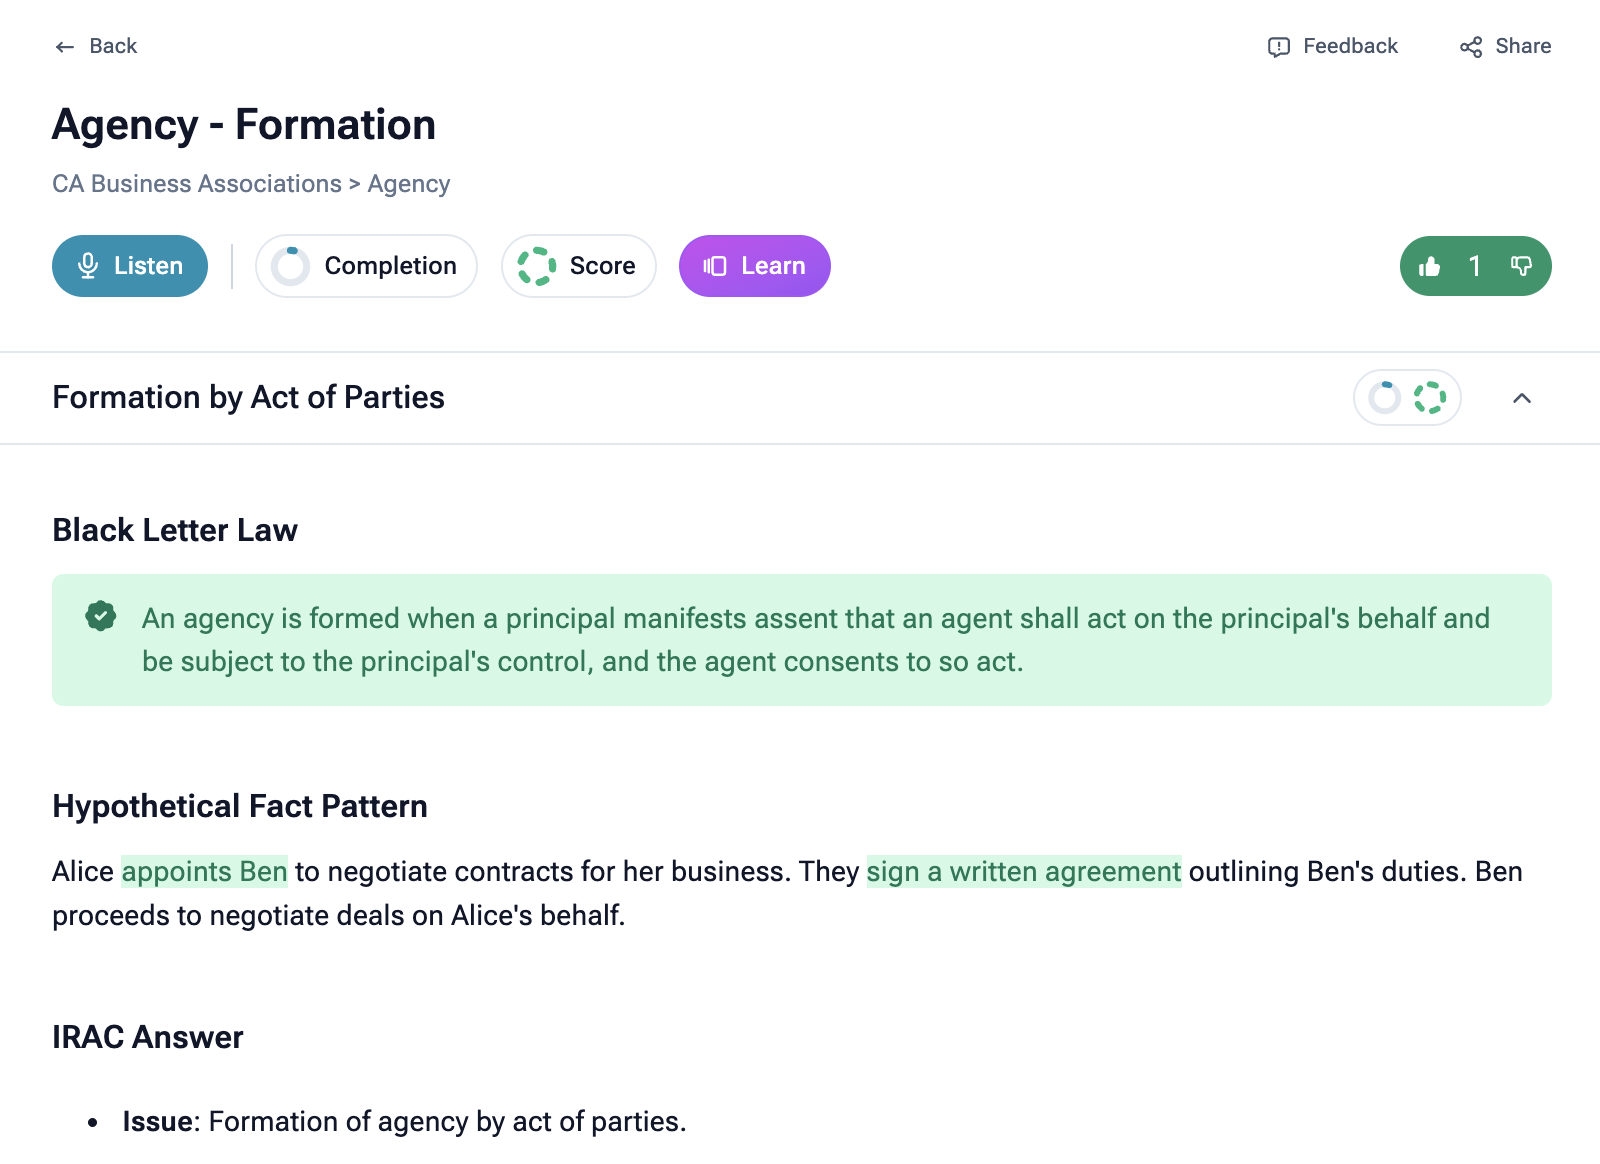The width and height of the screenshot is (1600, 1164).
Task: Click the section completion and score indicators
Action: [x=1407, y=398]
